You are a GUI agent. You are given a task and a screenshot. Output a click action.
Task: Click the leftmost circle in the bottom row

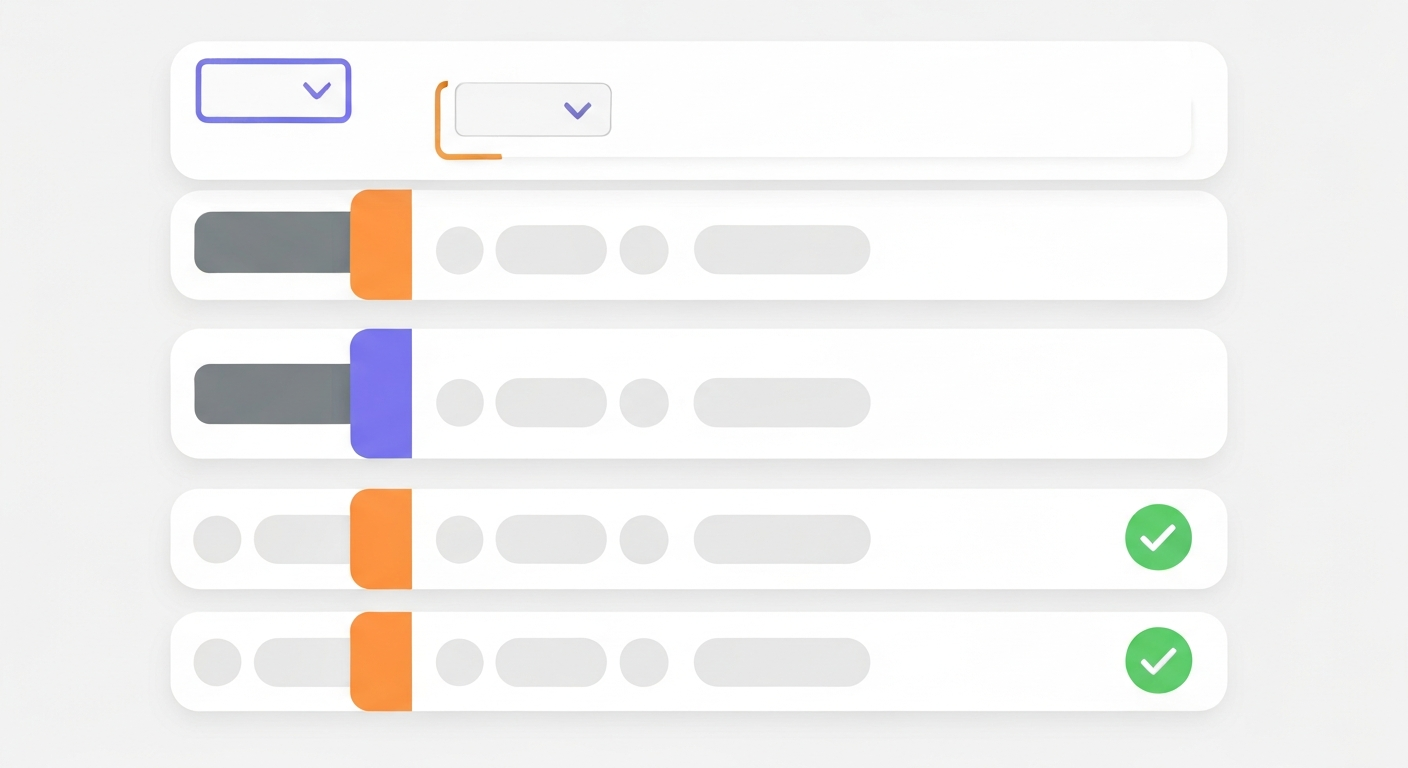tap(217, 662)
